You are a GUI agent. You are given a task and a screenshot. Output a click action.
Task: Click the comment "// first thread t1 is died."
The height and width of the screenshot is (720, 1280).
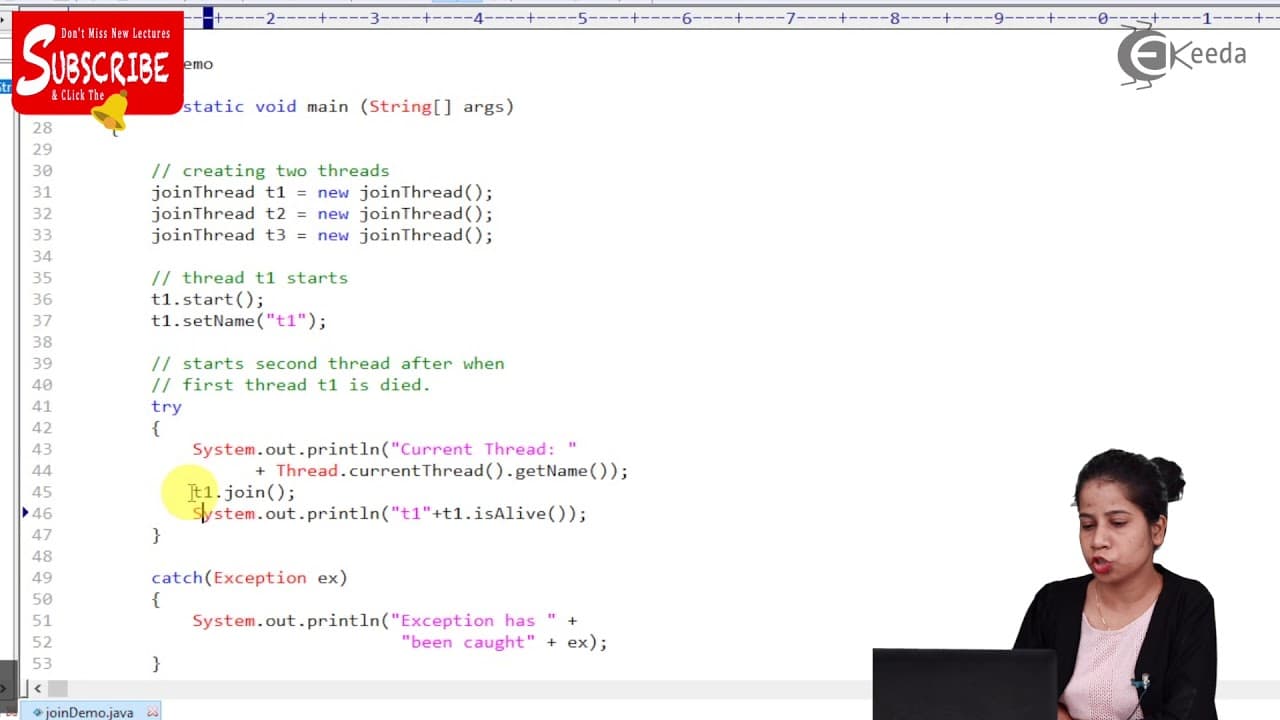click(291, 384)
